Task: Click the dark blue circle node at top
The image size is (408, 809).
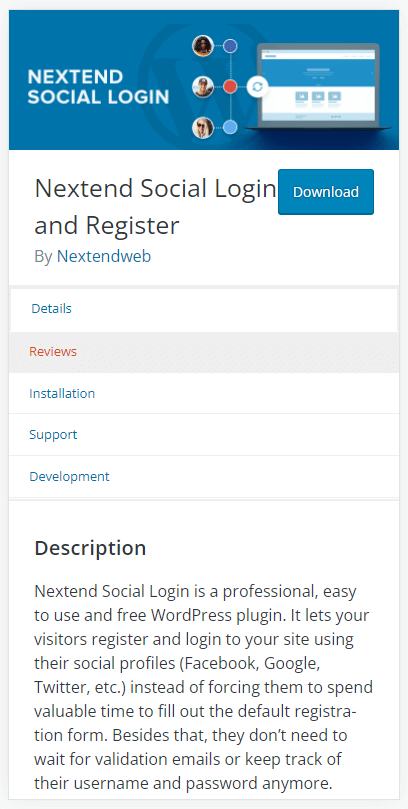Action: click(230, 46)
